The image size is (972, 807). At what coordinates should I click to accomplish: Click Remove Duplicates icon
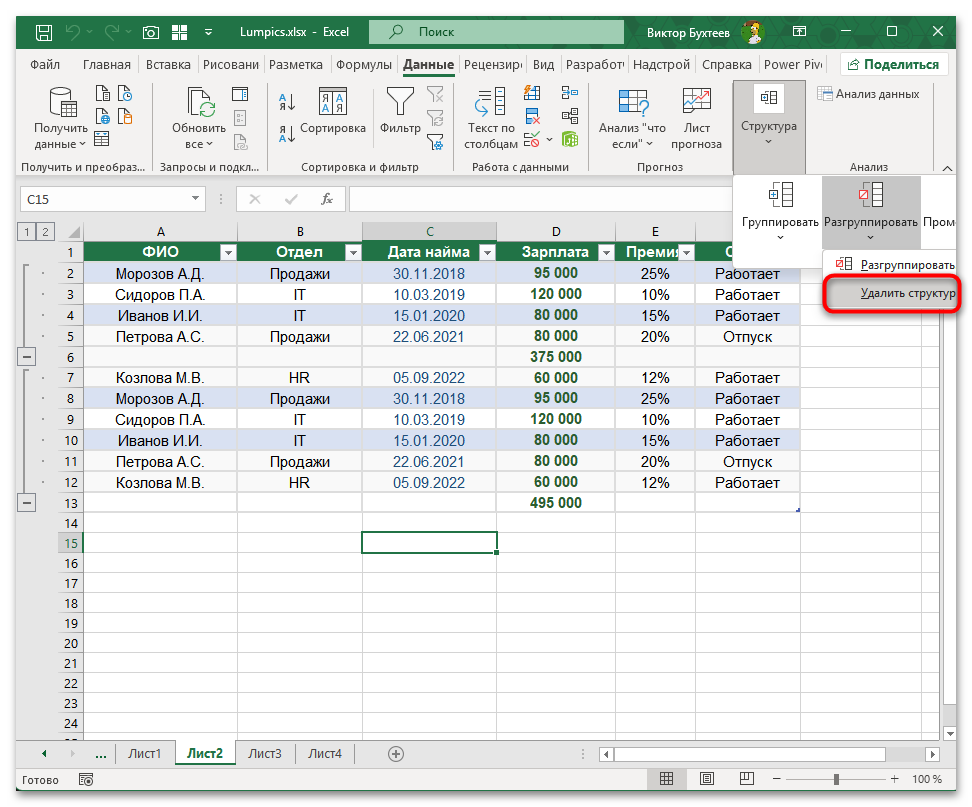click(x=532, y=116)
